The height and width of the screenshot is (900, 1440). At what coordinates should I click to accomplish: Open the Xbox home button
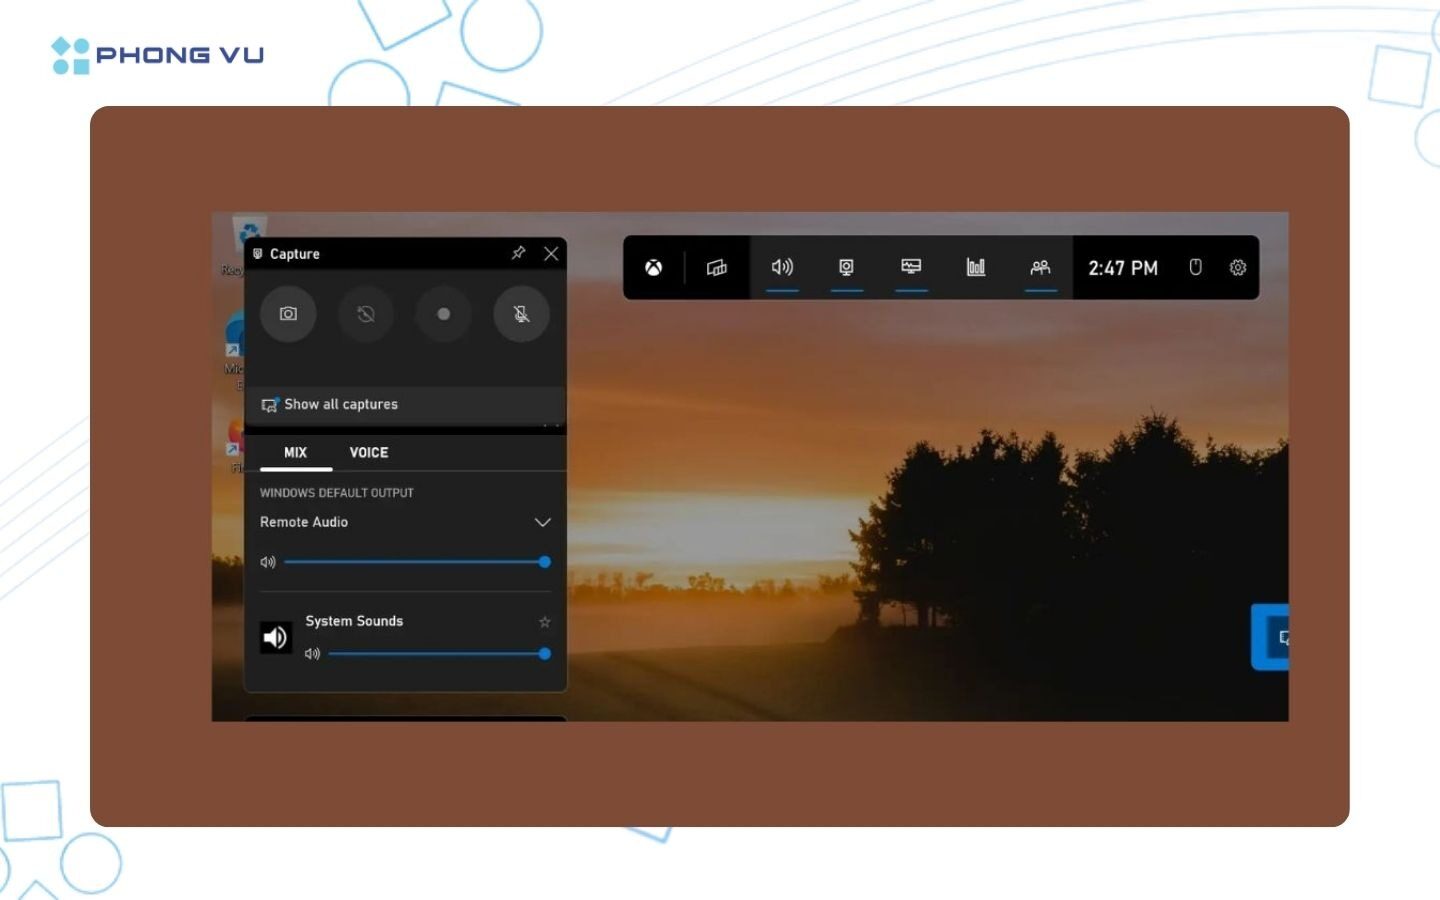tap(653, 267)
